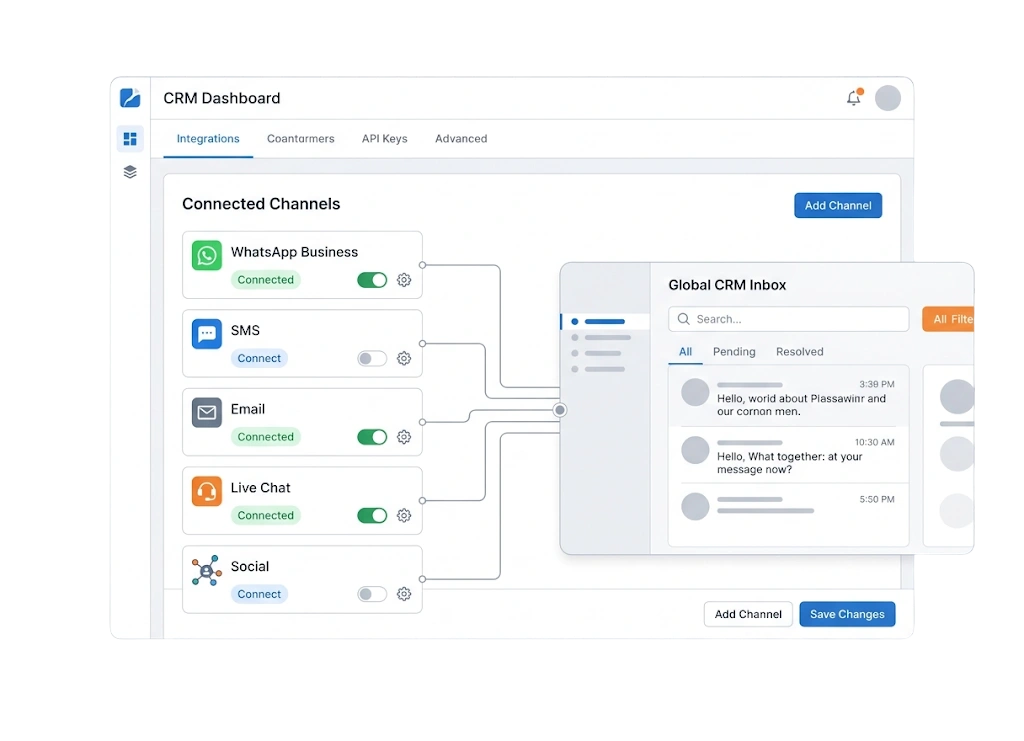Switch off the Live Chat toggle
1024x741 pixels.
pyautogui.click(x=372, y=515)
